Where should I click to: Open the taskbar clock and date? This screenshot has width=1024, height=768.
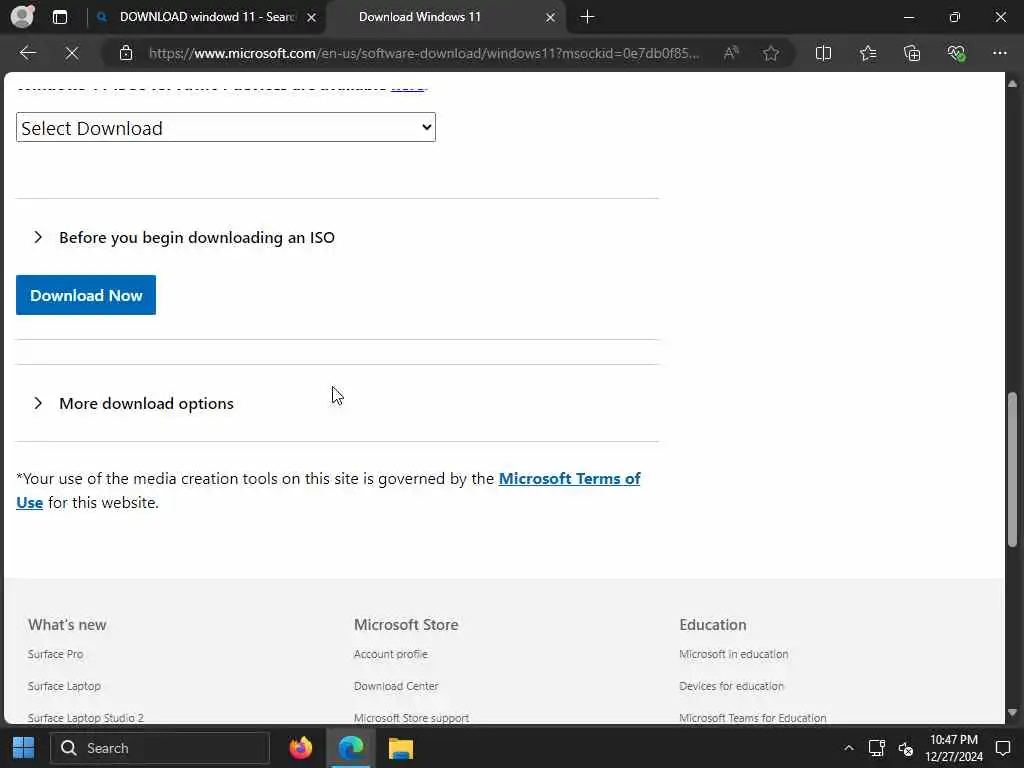coord(953,748)
